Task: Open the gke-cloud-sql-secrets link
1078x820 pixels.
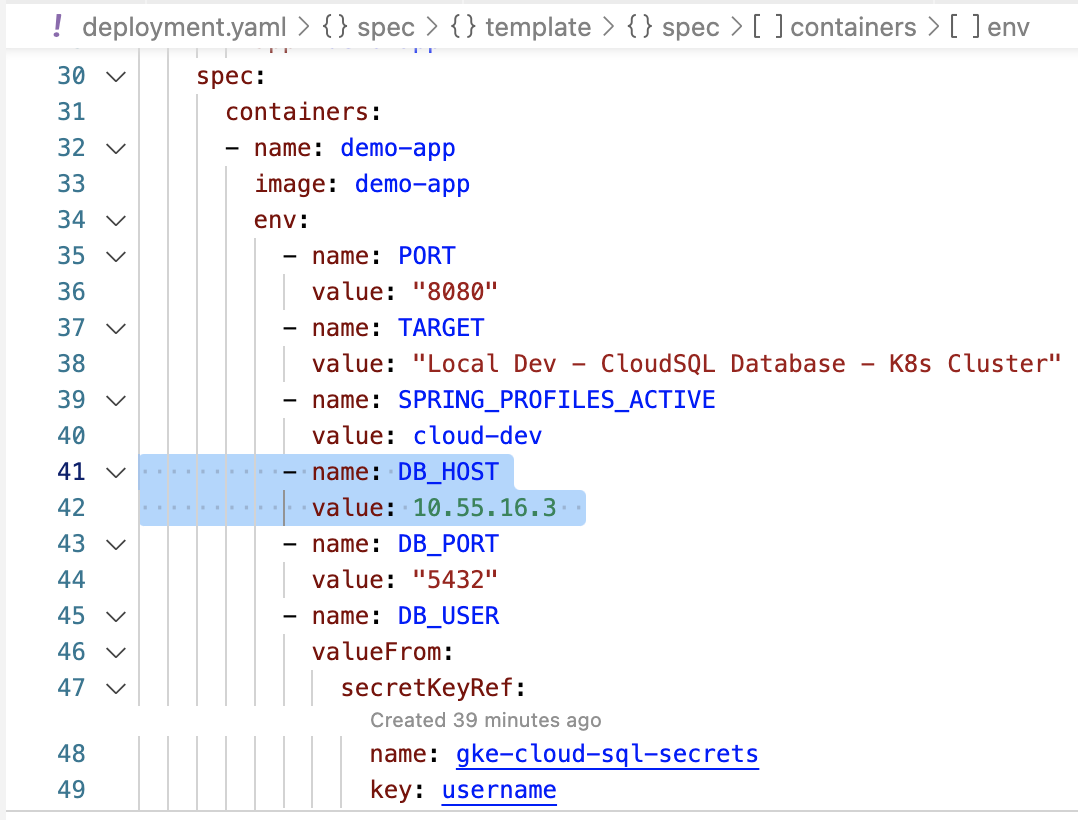Action: [606, 753]
